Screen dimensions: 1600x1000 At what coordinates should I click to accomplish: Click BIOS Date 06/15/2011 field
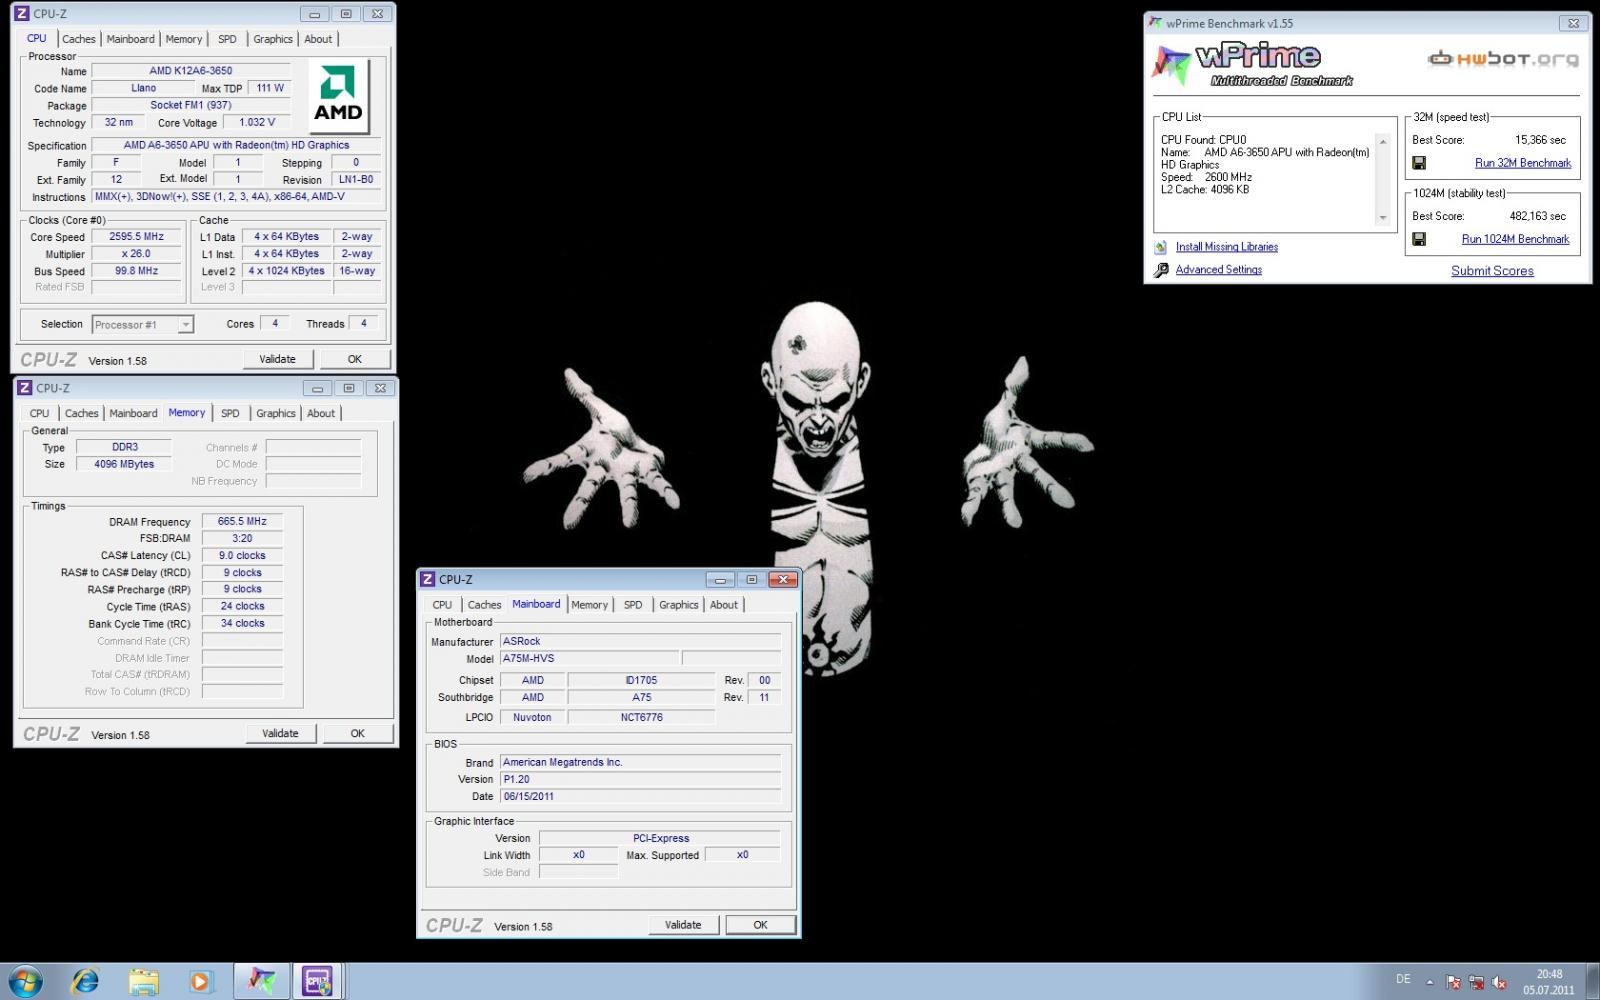[640, 796]
